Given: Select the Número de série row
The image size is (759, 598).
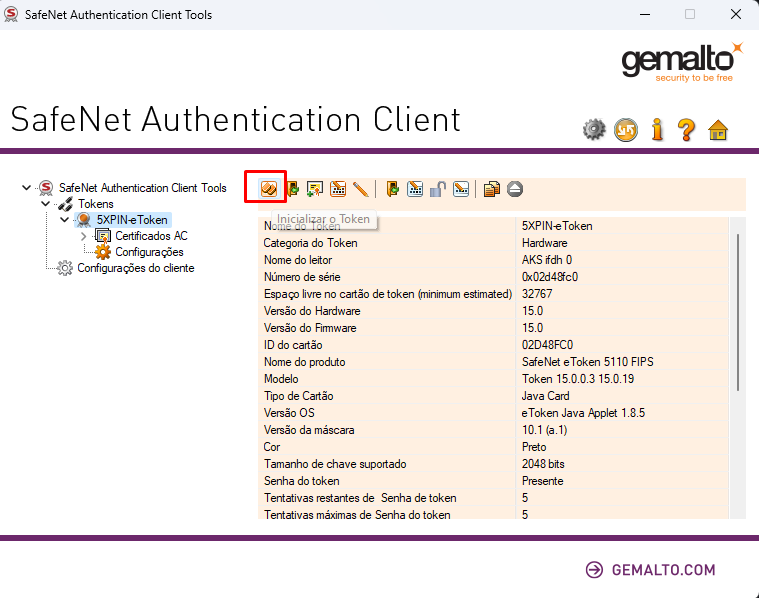Looking at the screenshot, I should [x=385, y=277].
